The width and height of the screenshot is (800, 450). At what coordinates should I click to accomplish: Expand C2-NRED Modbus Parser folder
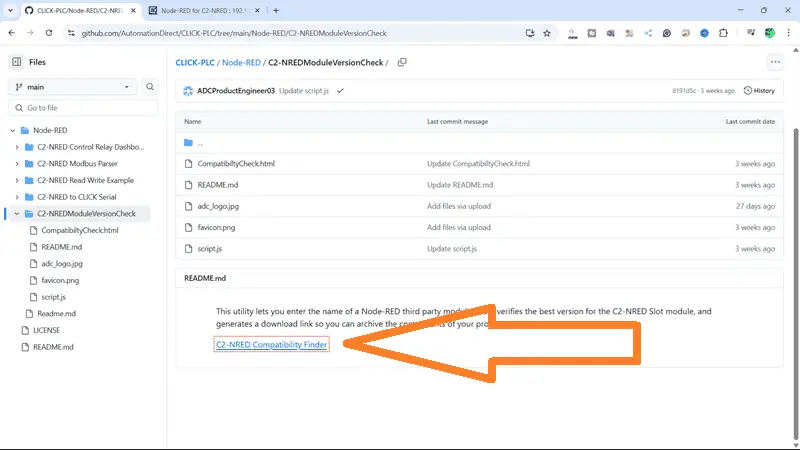click(x=17, y=164)
